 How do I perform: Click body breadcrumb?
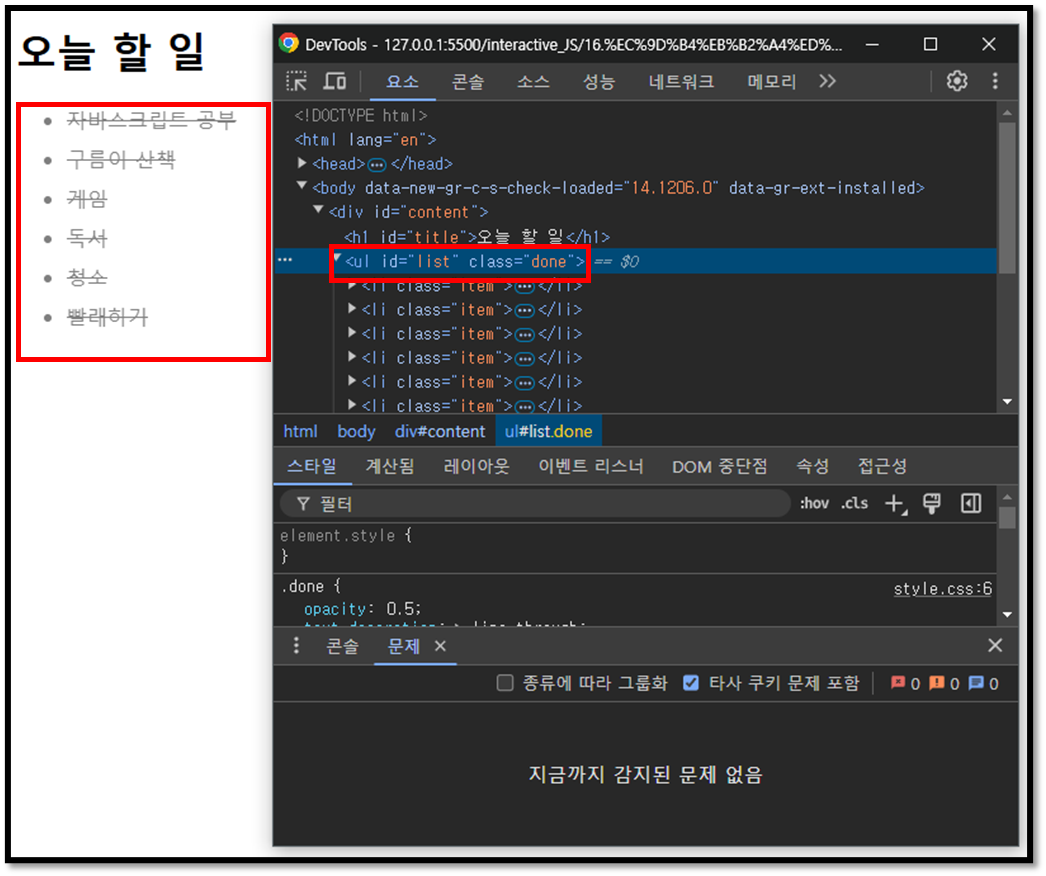[356, 431]
